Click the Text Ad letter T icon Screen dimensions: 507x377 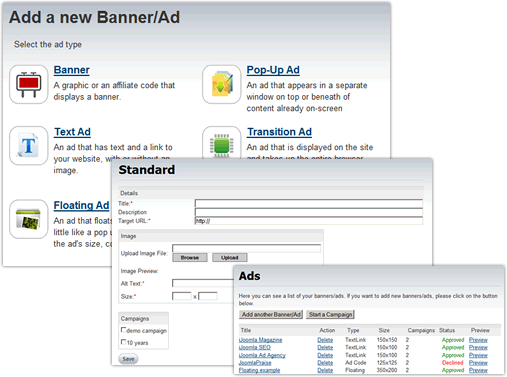click(29, 146)
